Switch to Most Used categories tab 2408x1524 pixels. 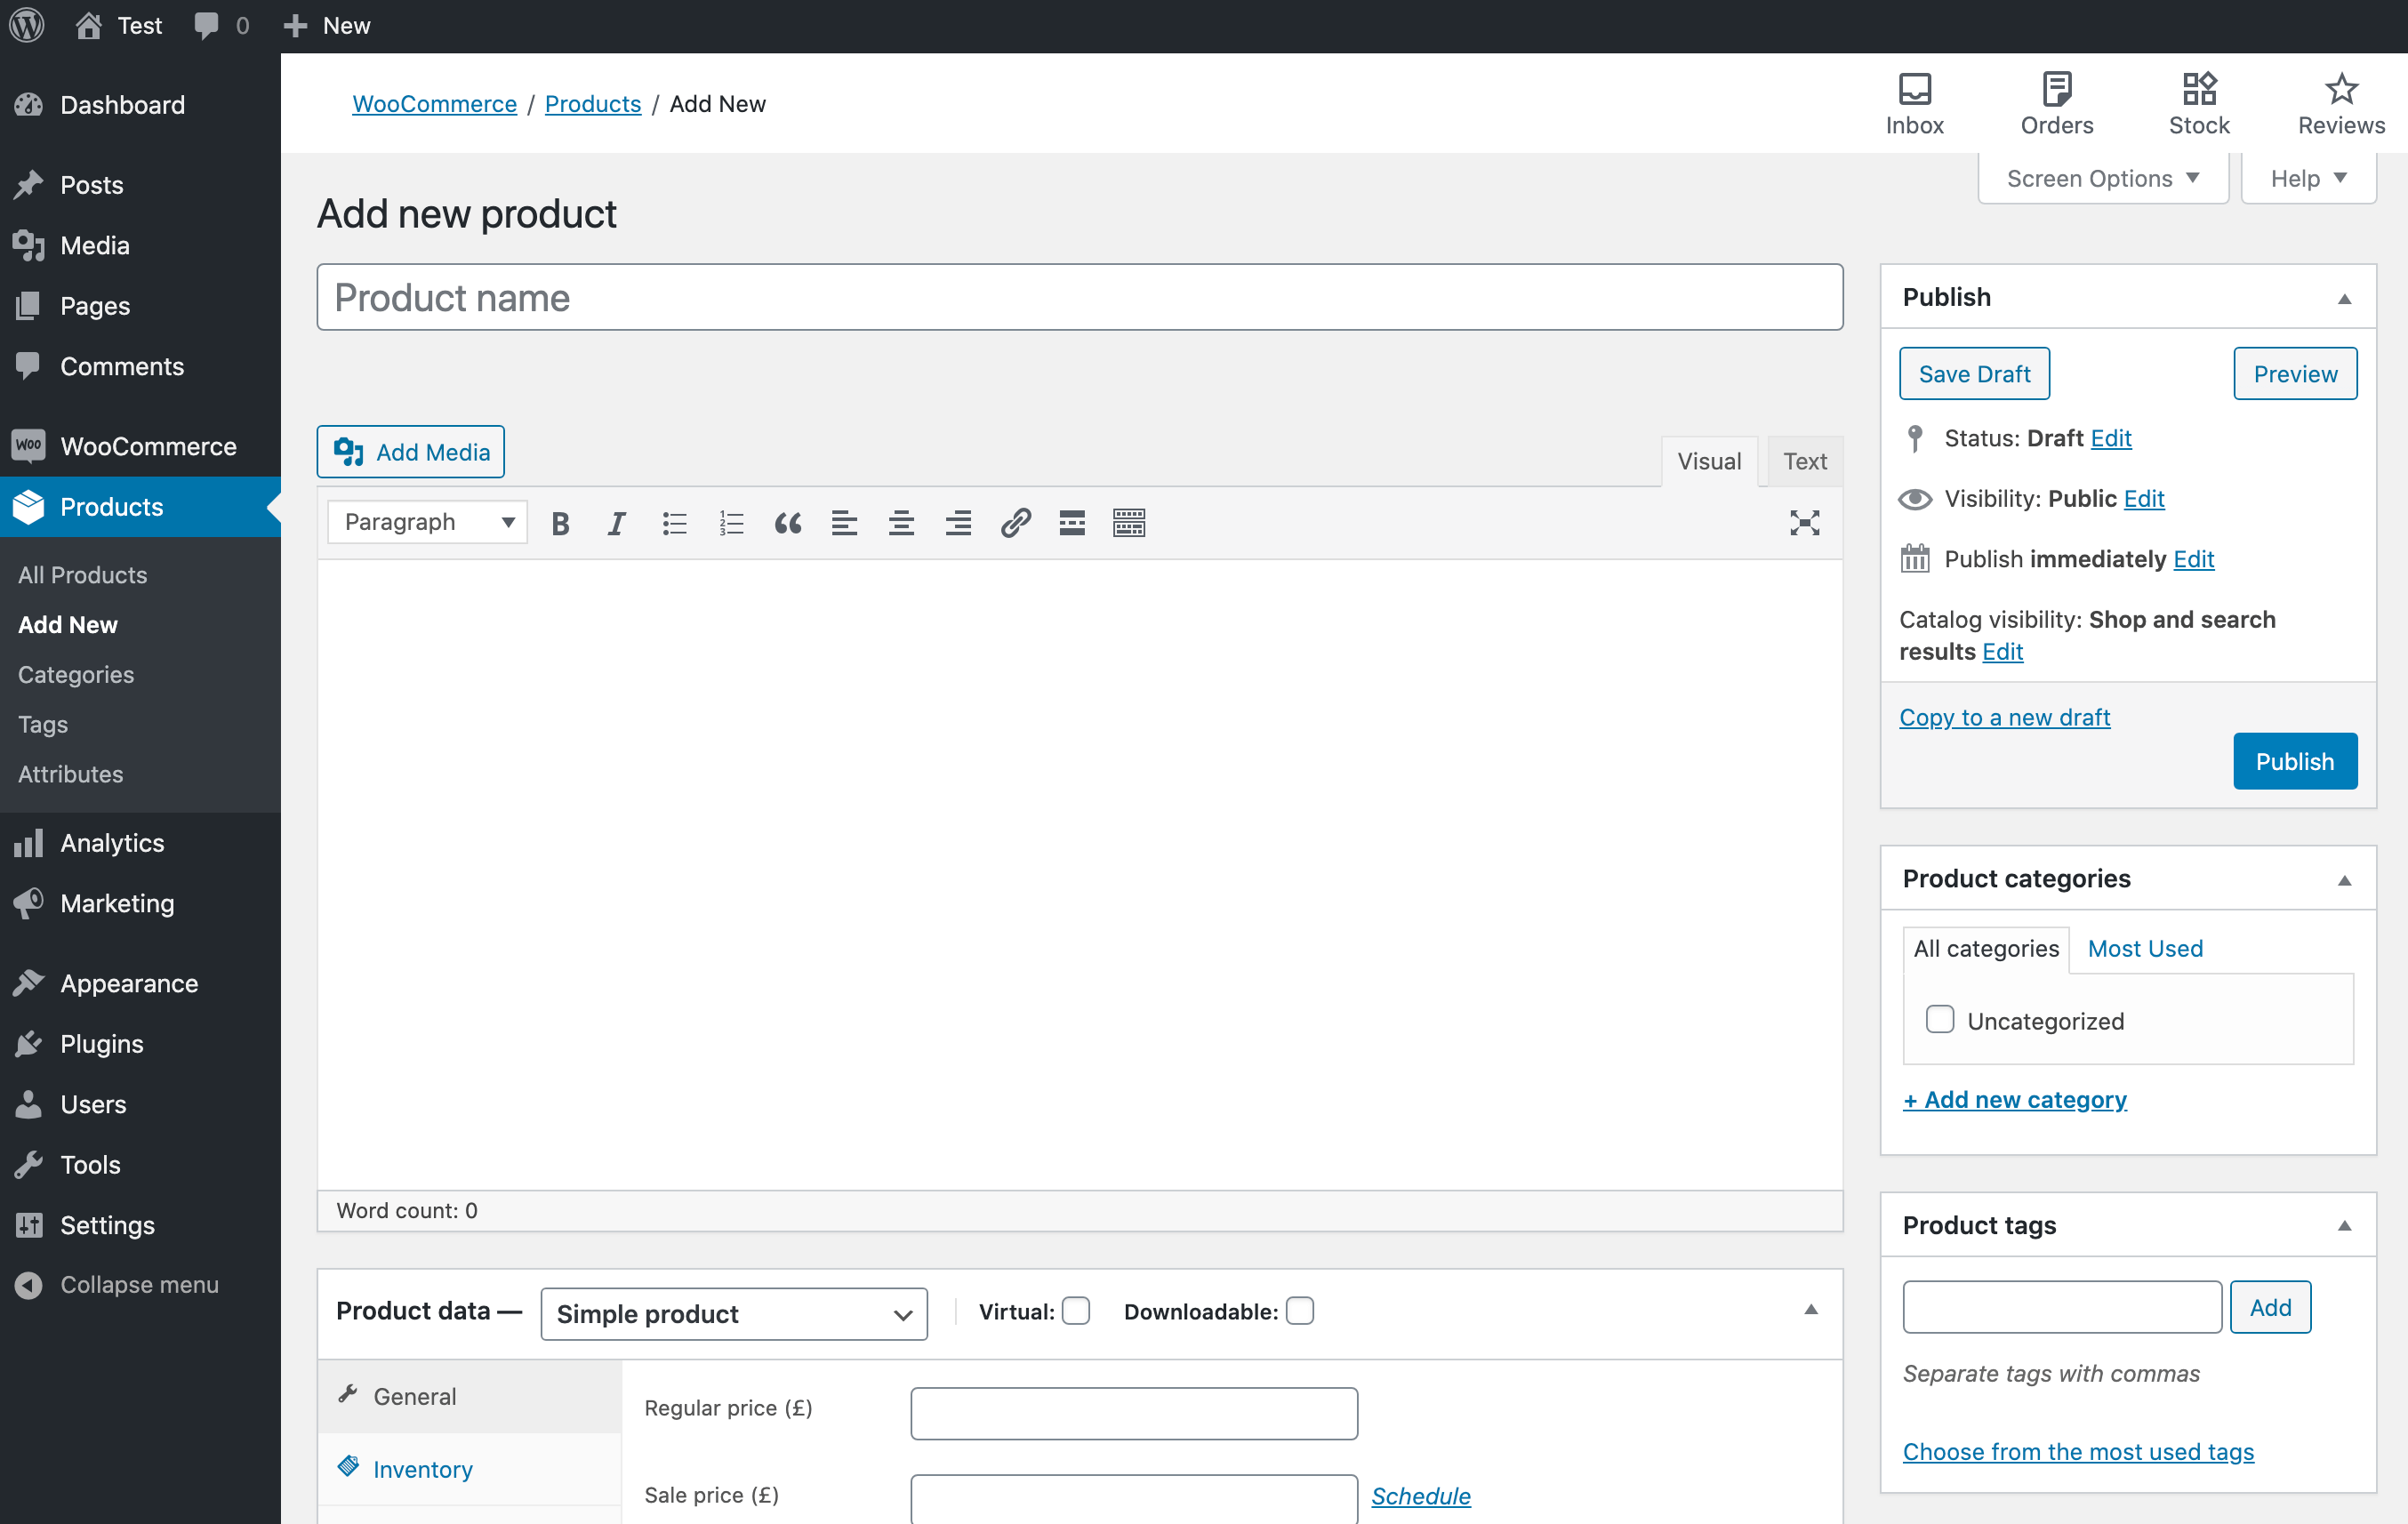coord(2145,948)
